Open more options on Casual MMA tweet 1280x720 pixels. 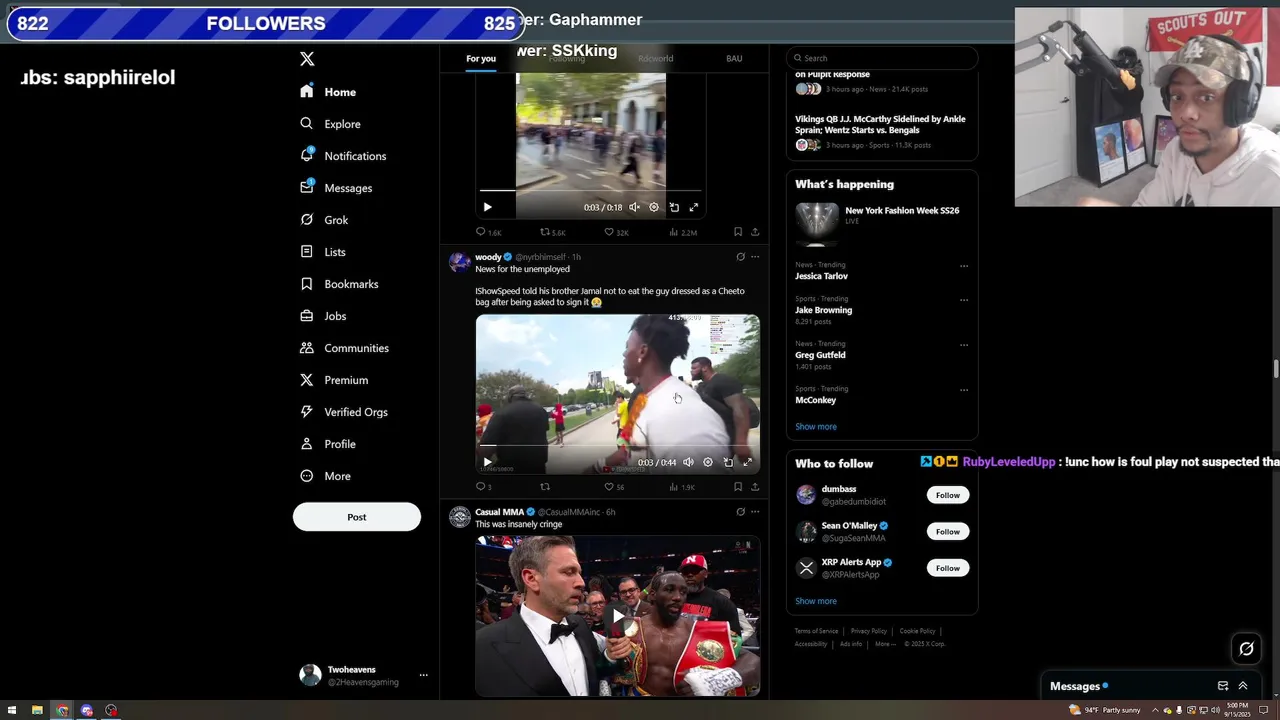coord(755,512)
